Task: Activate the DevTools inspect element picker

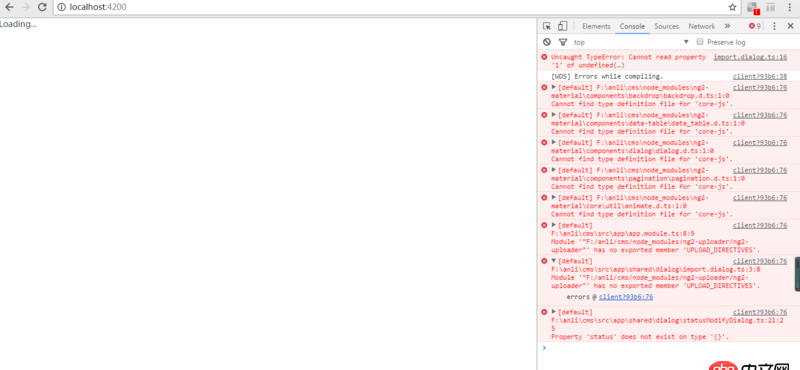Action: [x=547, y=26]
